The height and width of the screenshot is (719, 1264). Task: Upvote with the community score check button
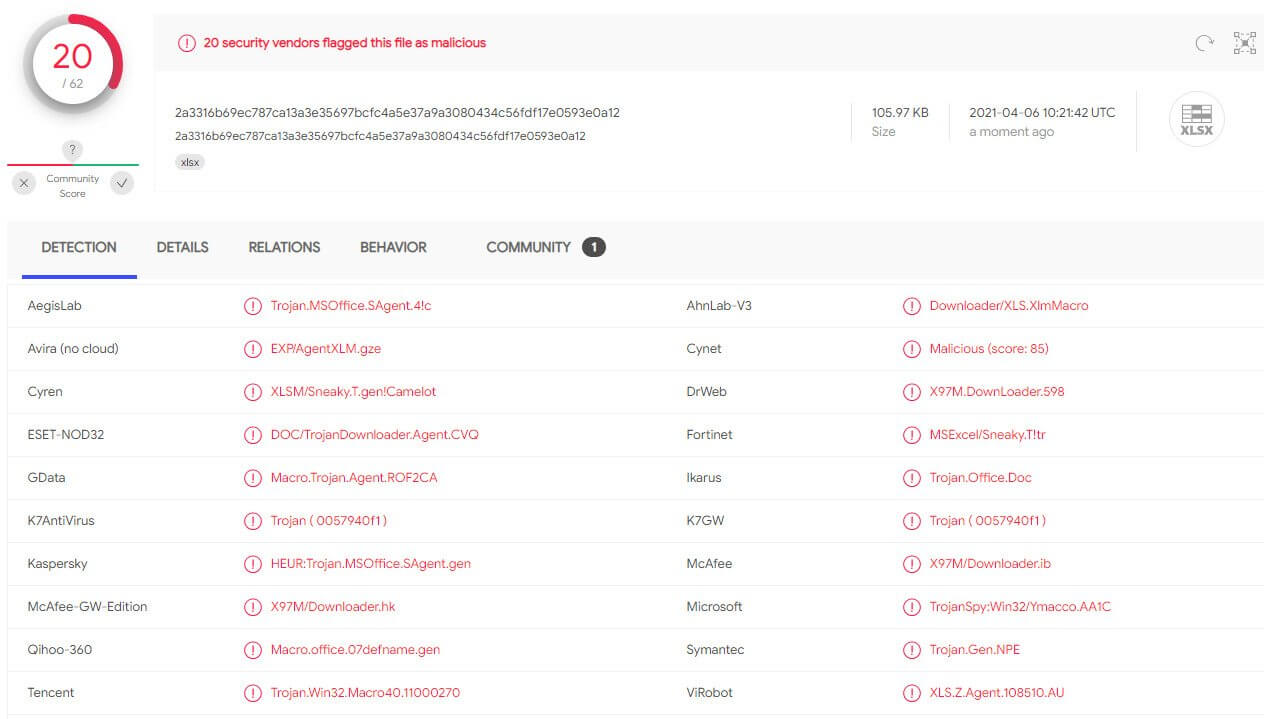click(x=122, y=183)
